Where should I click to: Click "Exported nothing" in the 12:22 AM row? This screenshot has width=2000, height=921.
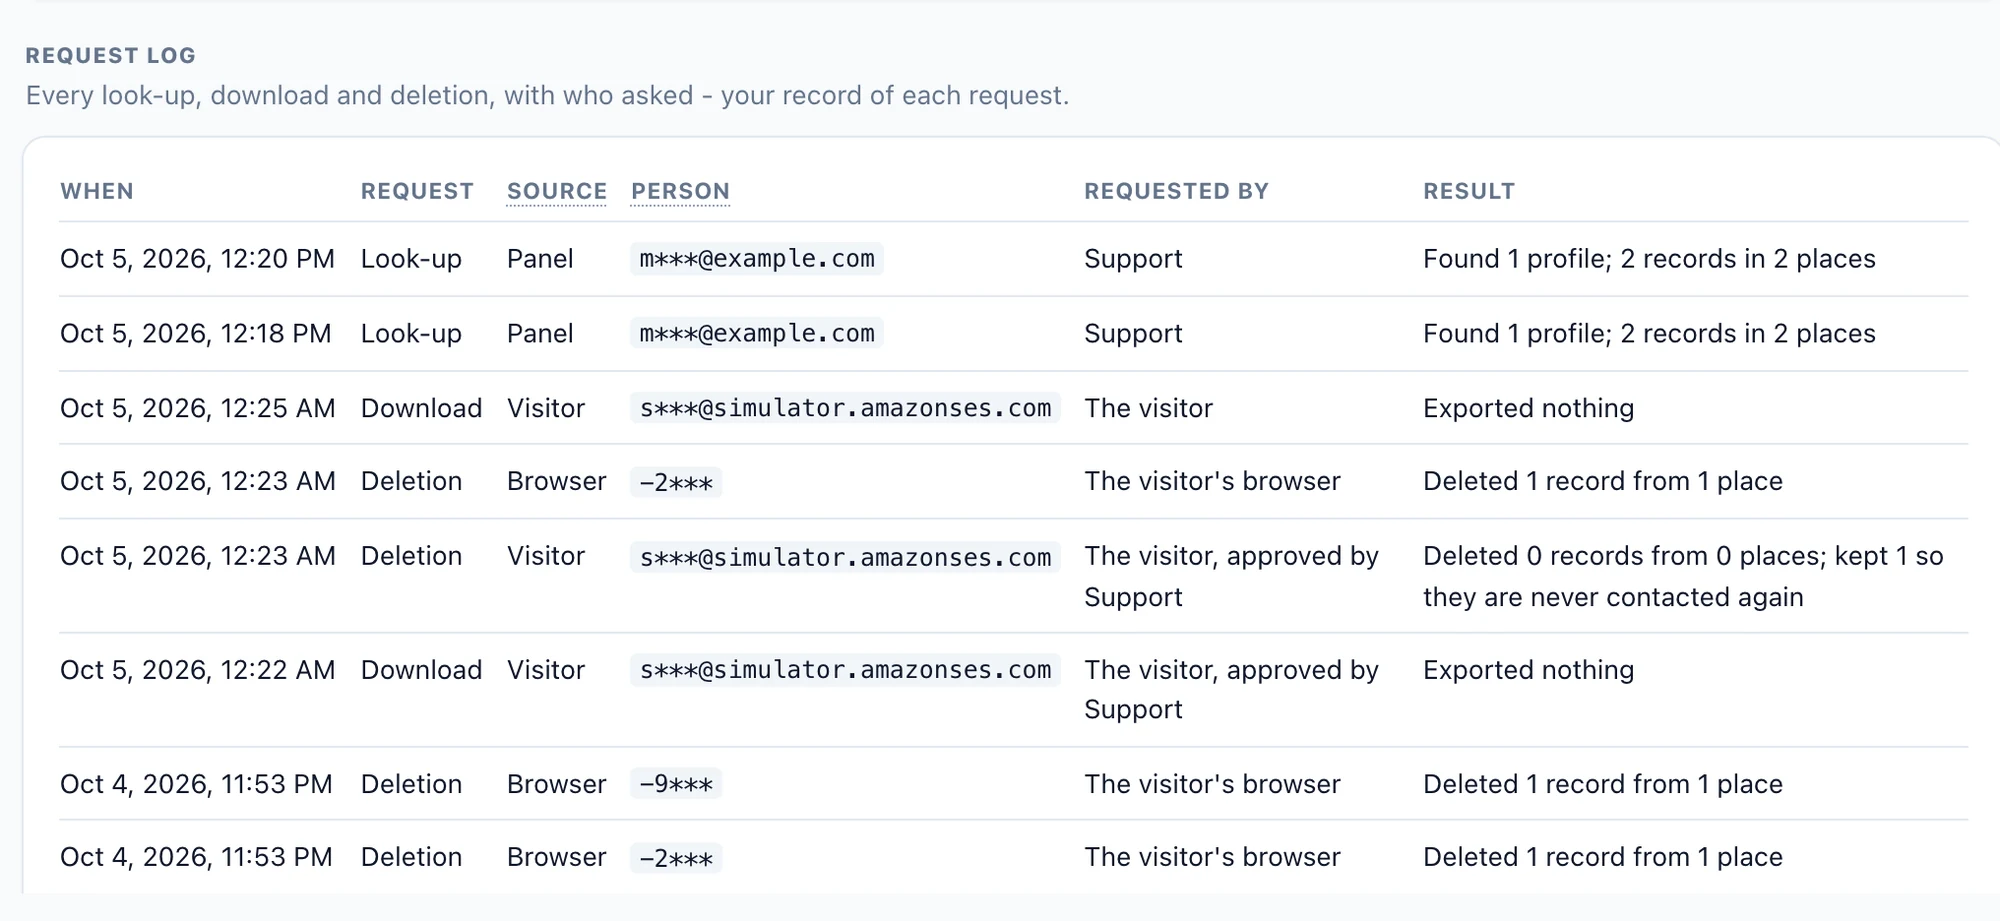1528,670
